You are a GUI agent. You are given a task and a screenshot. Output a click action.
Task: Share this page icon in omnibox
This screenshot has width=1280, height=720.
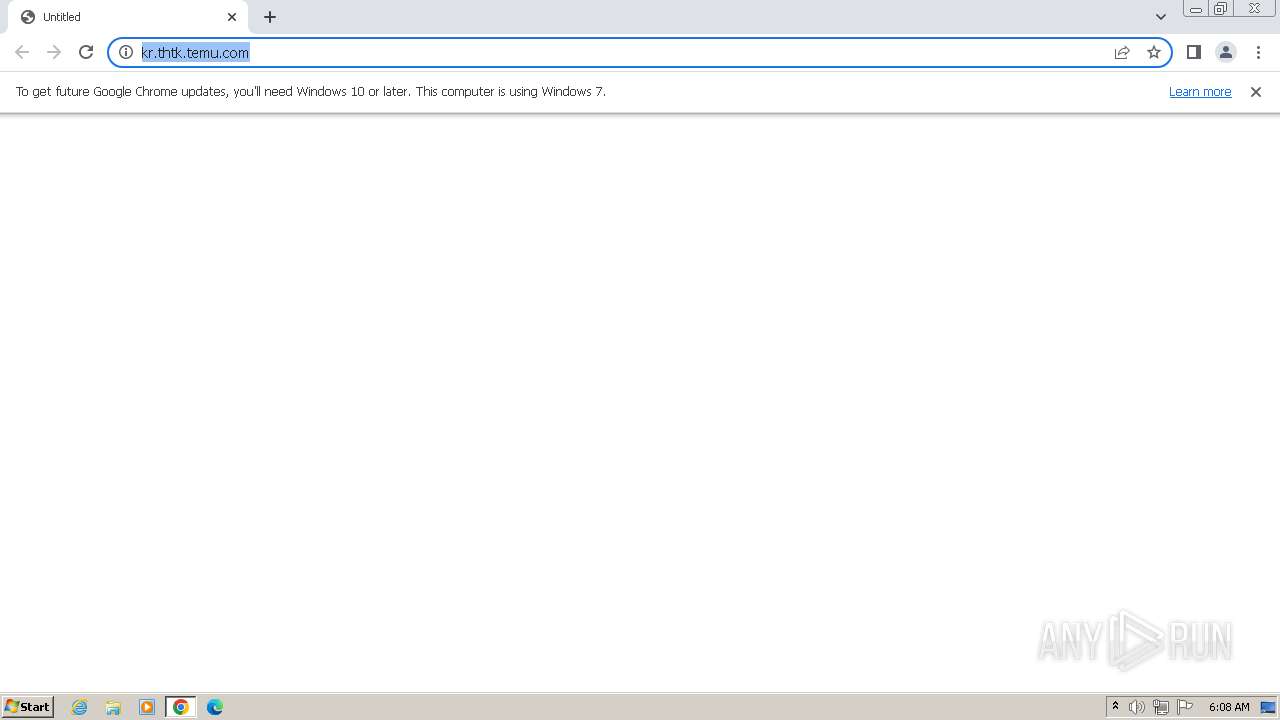[x=1122, y=52]
